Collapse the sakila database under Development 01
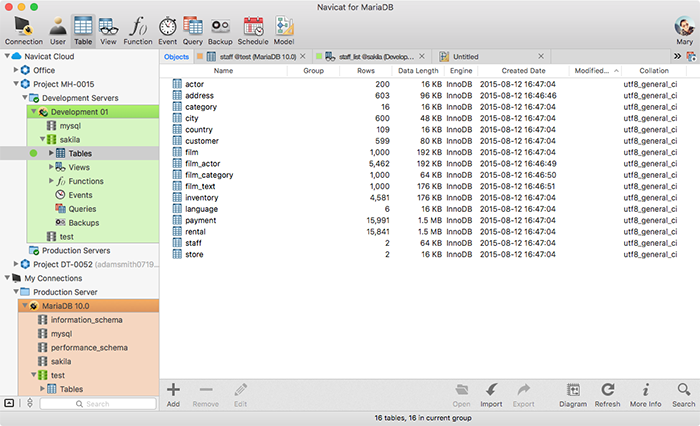Screen dimensions: 700x426 pyautogui.click(x=43, y=139)
